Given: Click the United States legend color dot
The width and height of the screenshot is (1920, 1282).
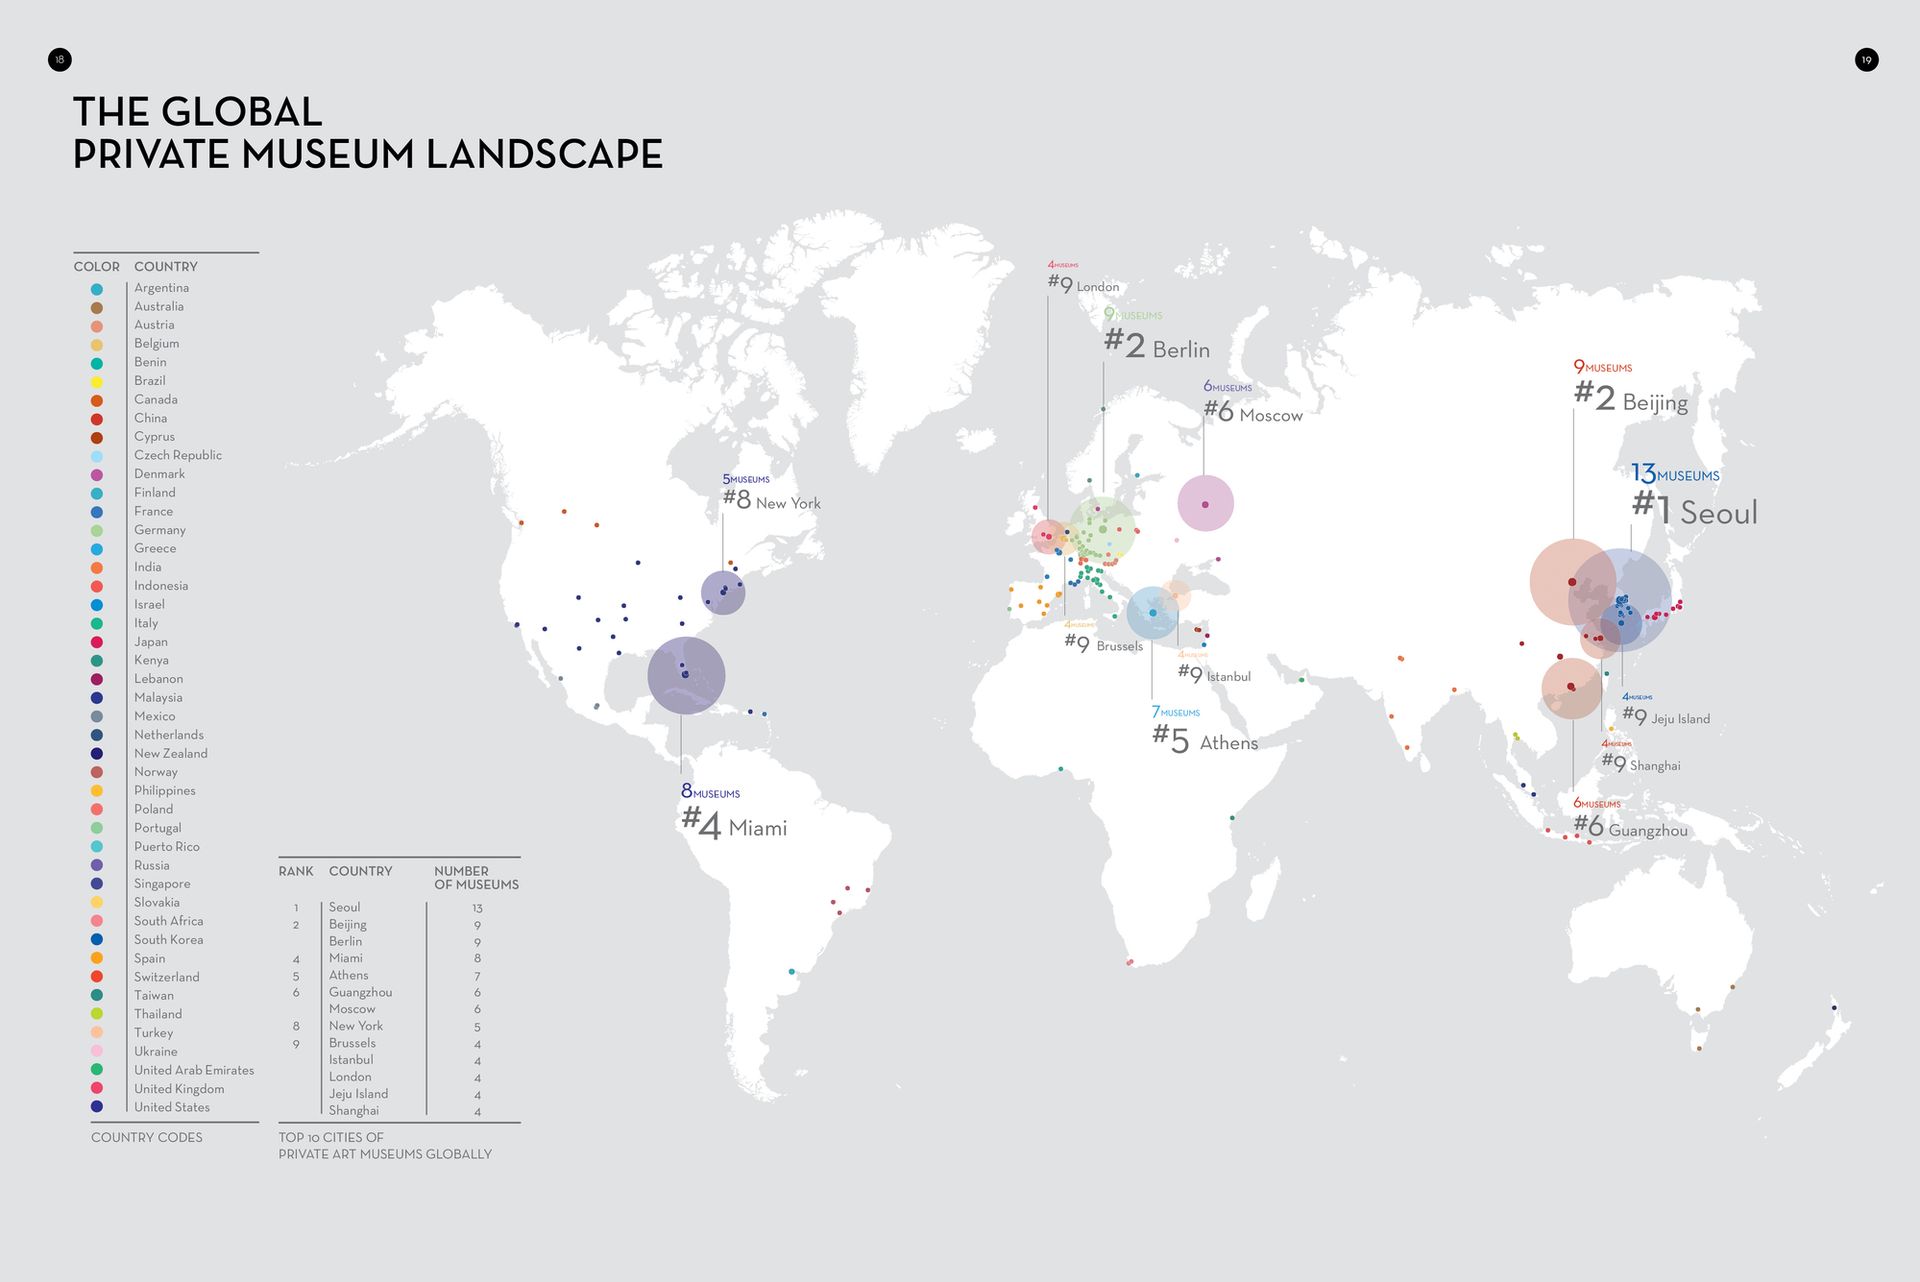Looking at the screenshot, I should 97,1107.
